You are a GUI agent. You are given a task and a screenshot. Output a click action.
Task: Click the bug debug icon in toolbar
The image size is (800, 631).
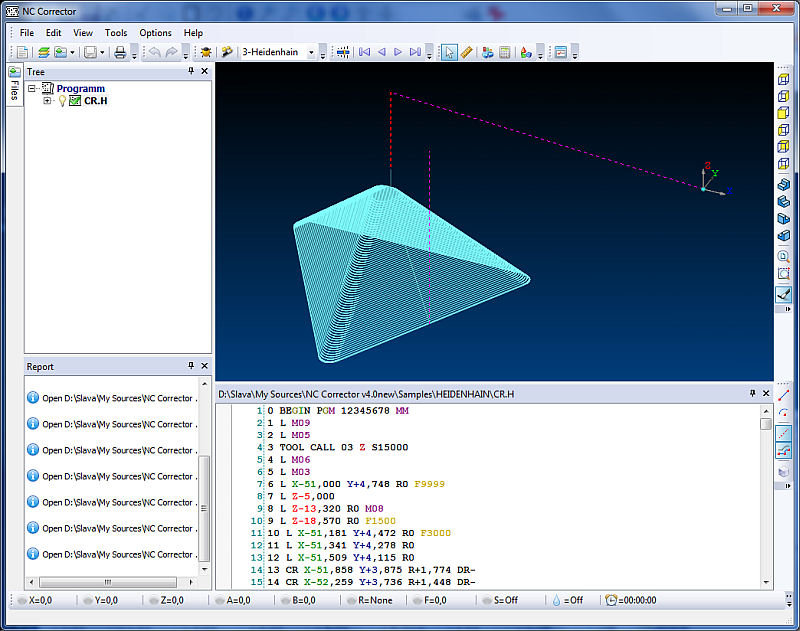pos(206,52)
